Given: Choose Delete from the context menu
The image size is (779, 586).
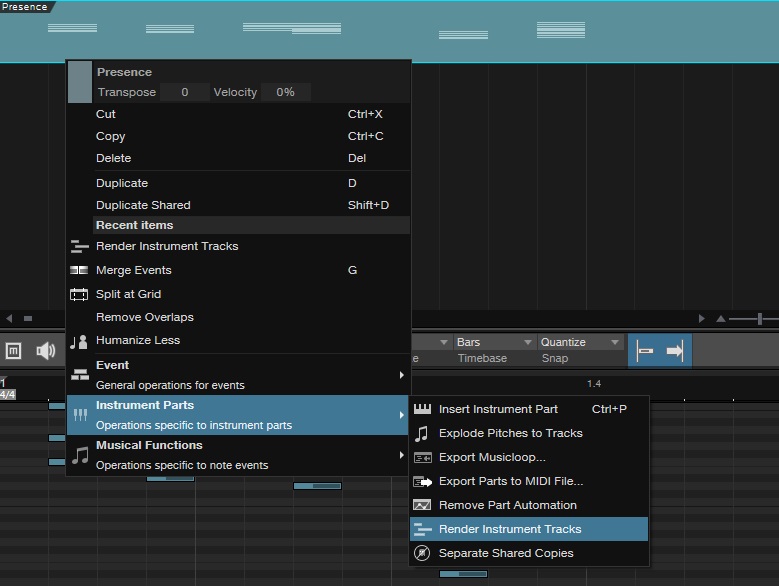Looking at the screenshot, I should pyautogui.click(x=238, y=158).
